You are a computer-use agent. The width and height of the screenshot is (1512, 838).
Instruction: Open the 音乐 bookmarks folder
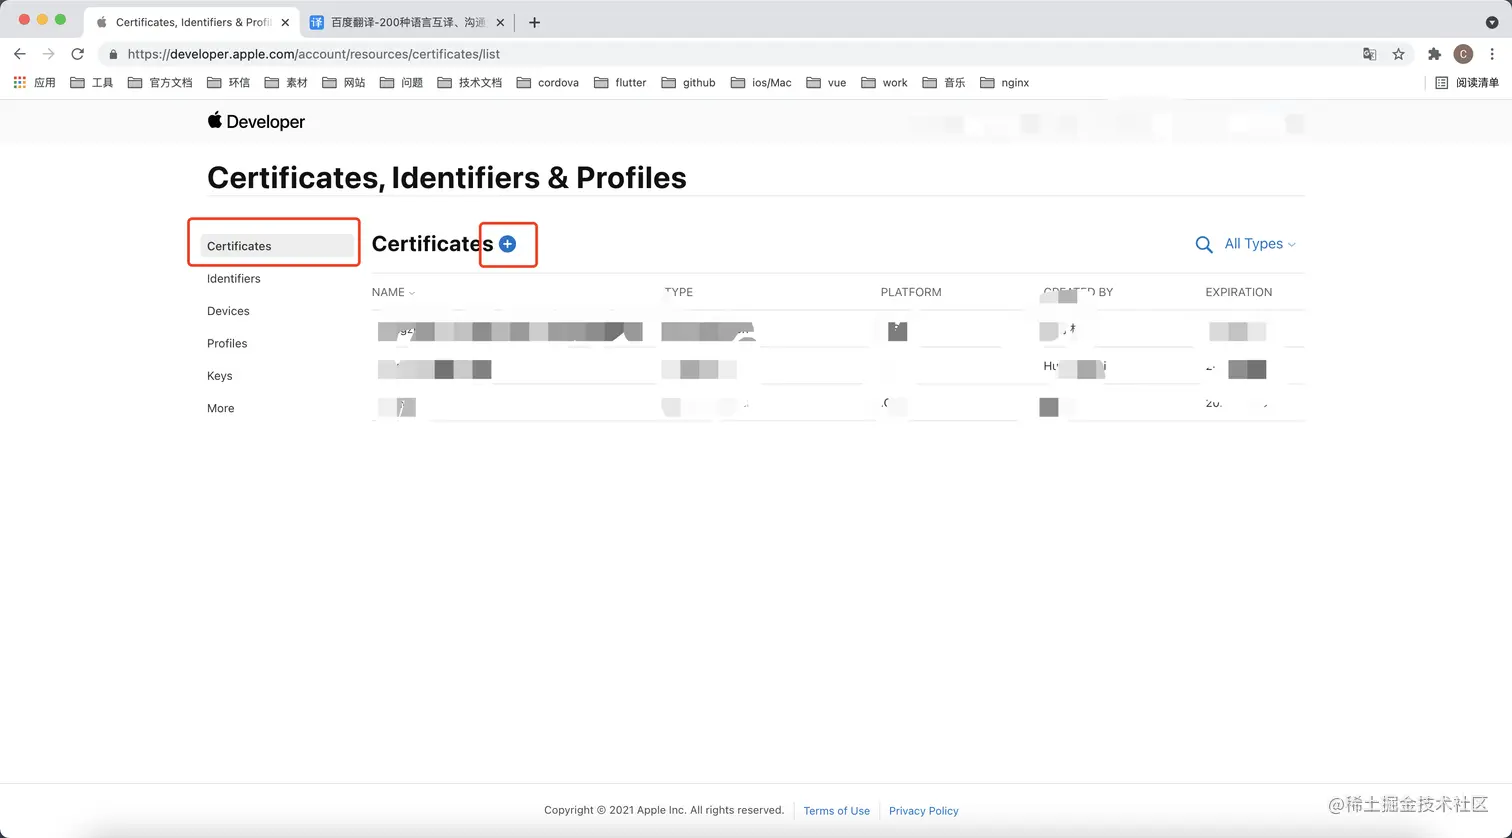tap(944, 83)
